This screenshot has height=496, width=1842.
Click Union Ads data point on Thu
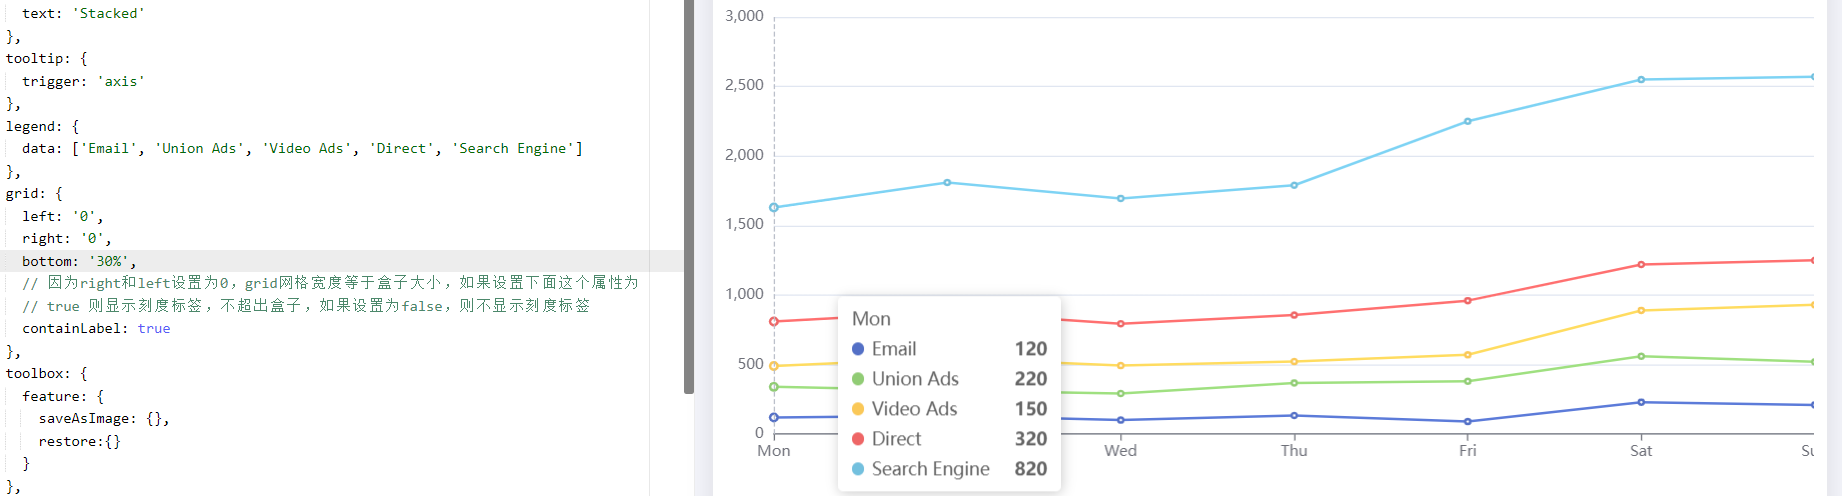1294,383
